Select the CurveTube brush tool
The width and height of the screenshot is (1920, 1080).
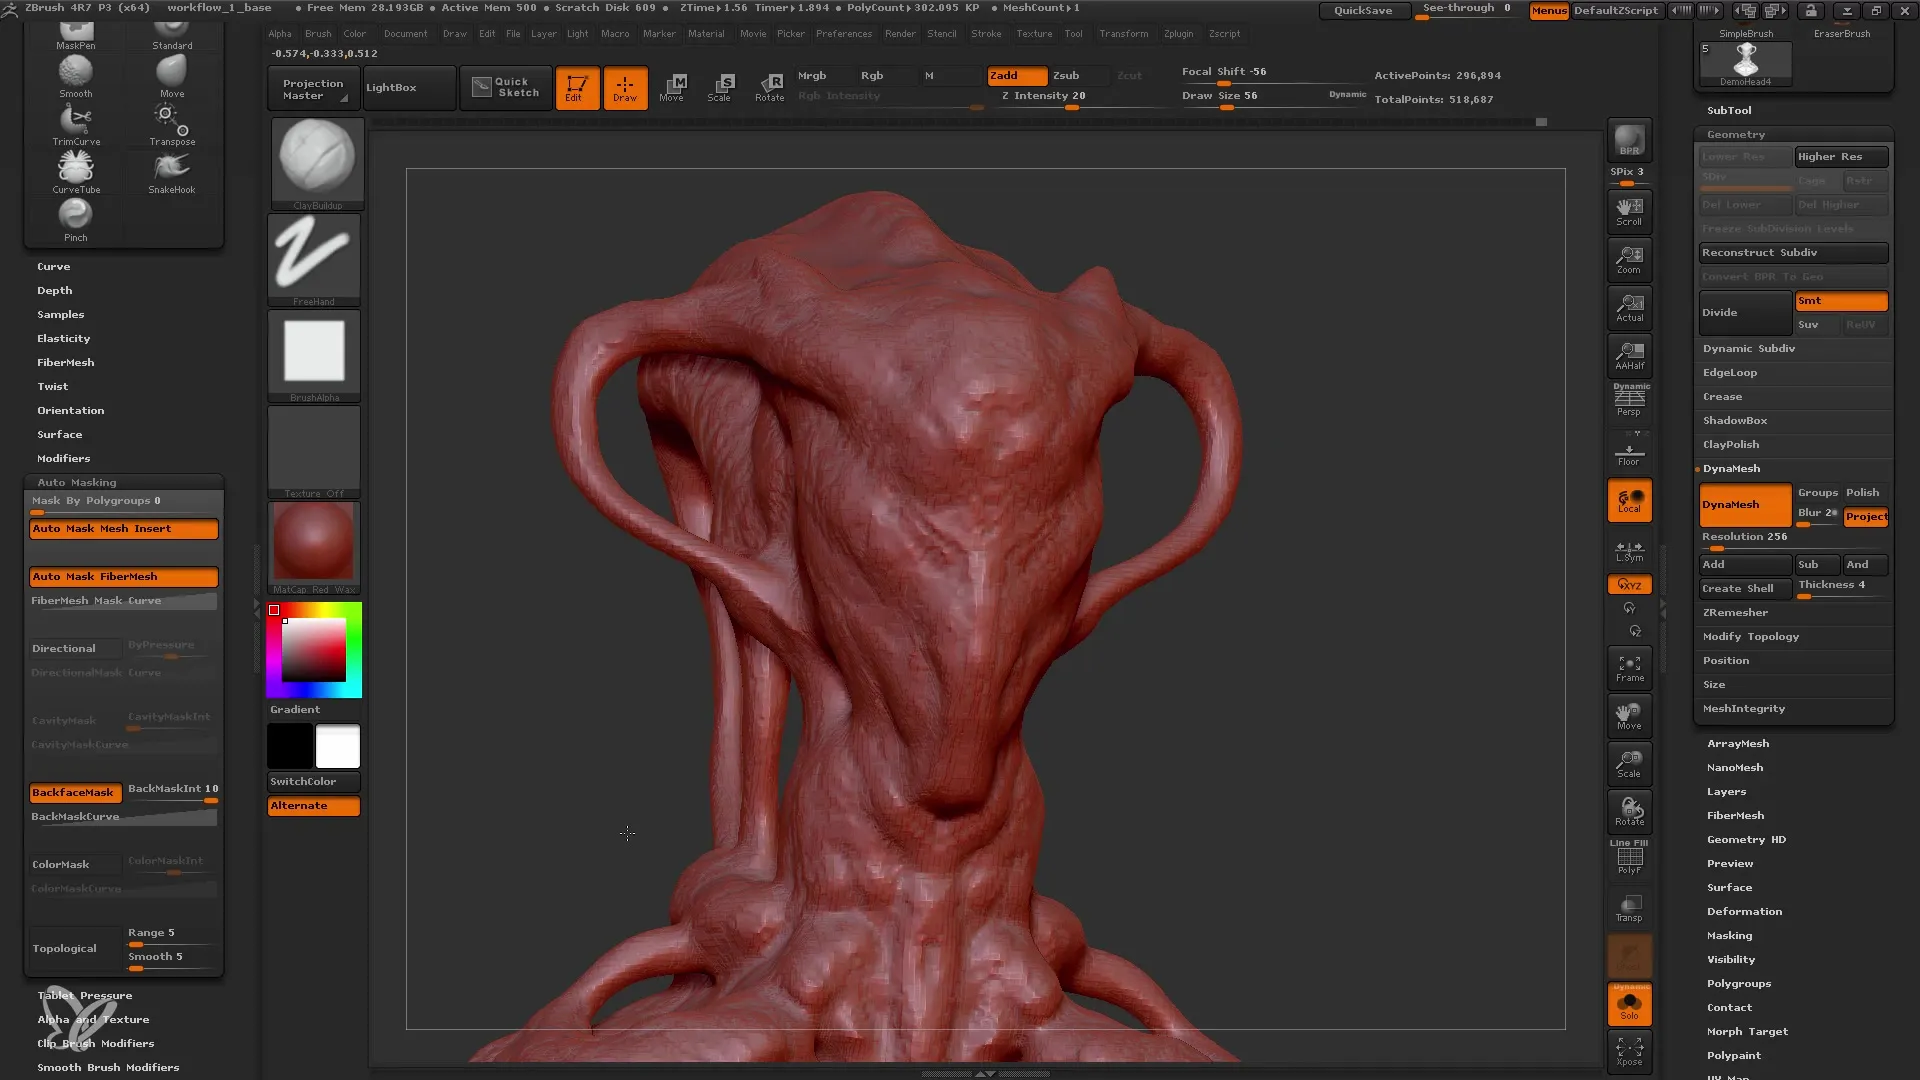(75, 166)
